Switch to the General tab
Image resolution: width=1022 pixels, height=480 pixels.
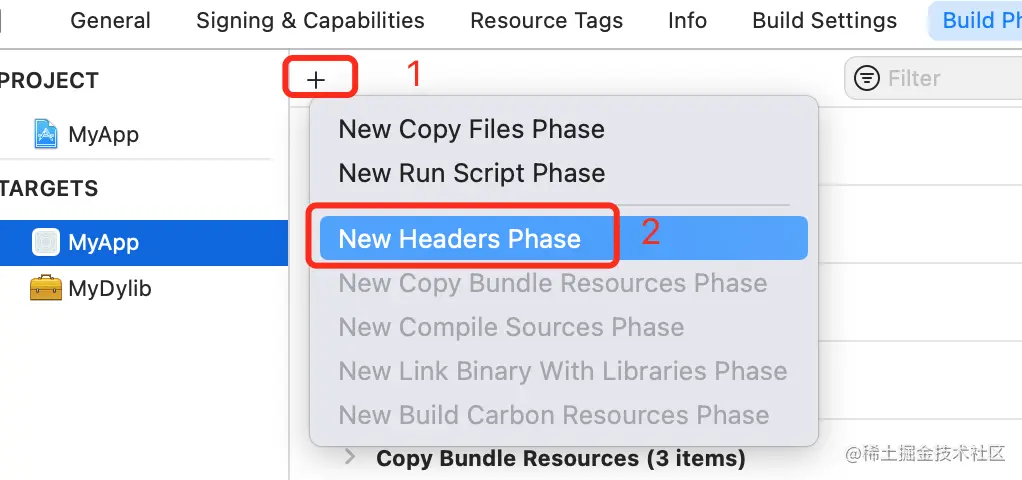coord(110,20)
